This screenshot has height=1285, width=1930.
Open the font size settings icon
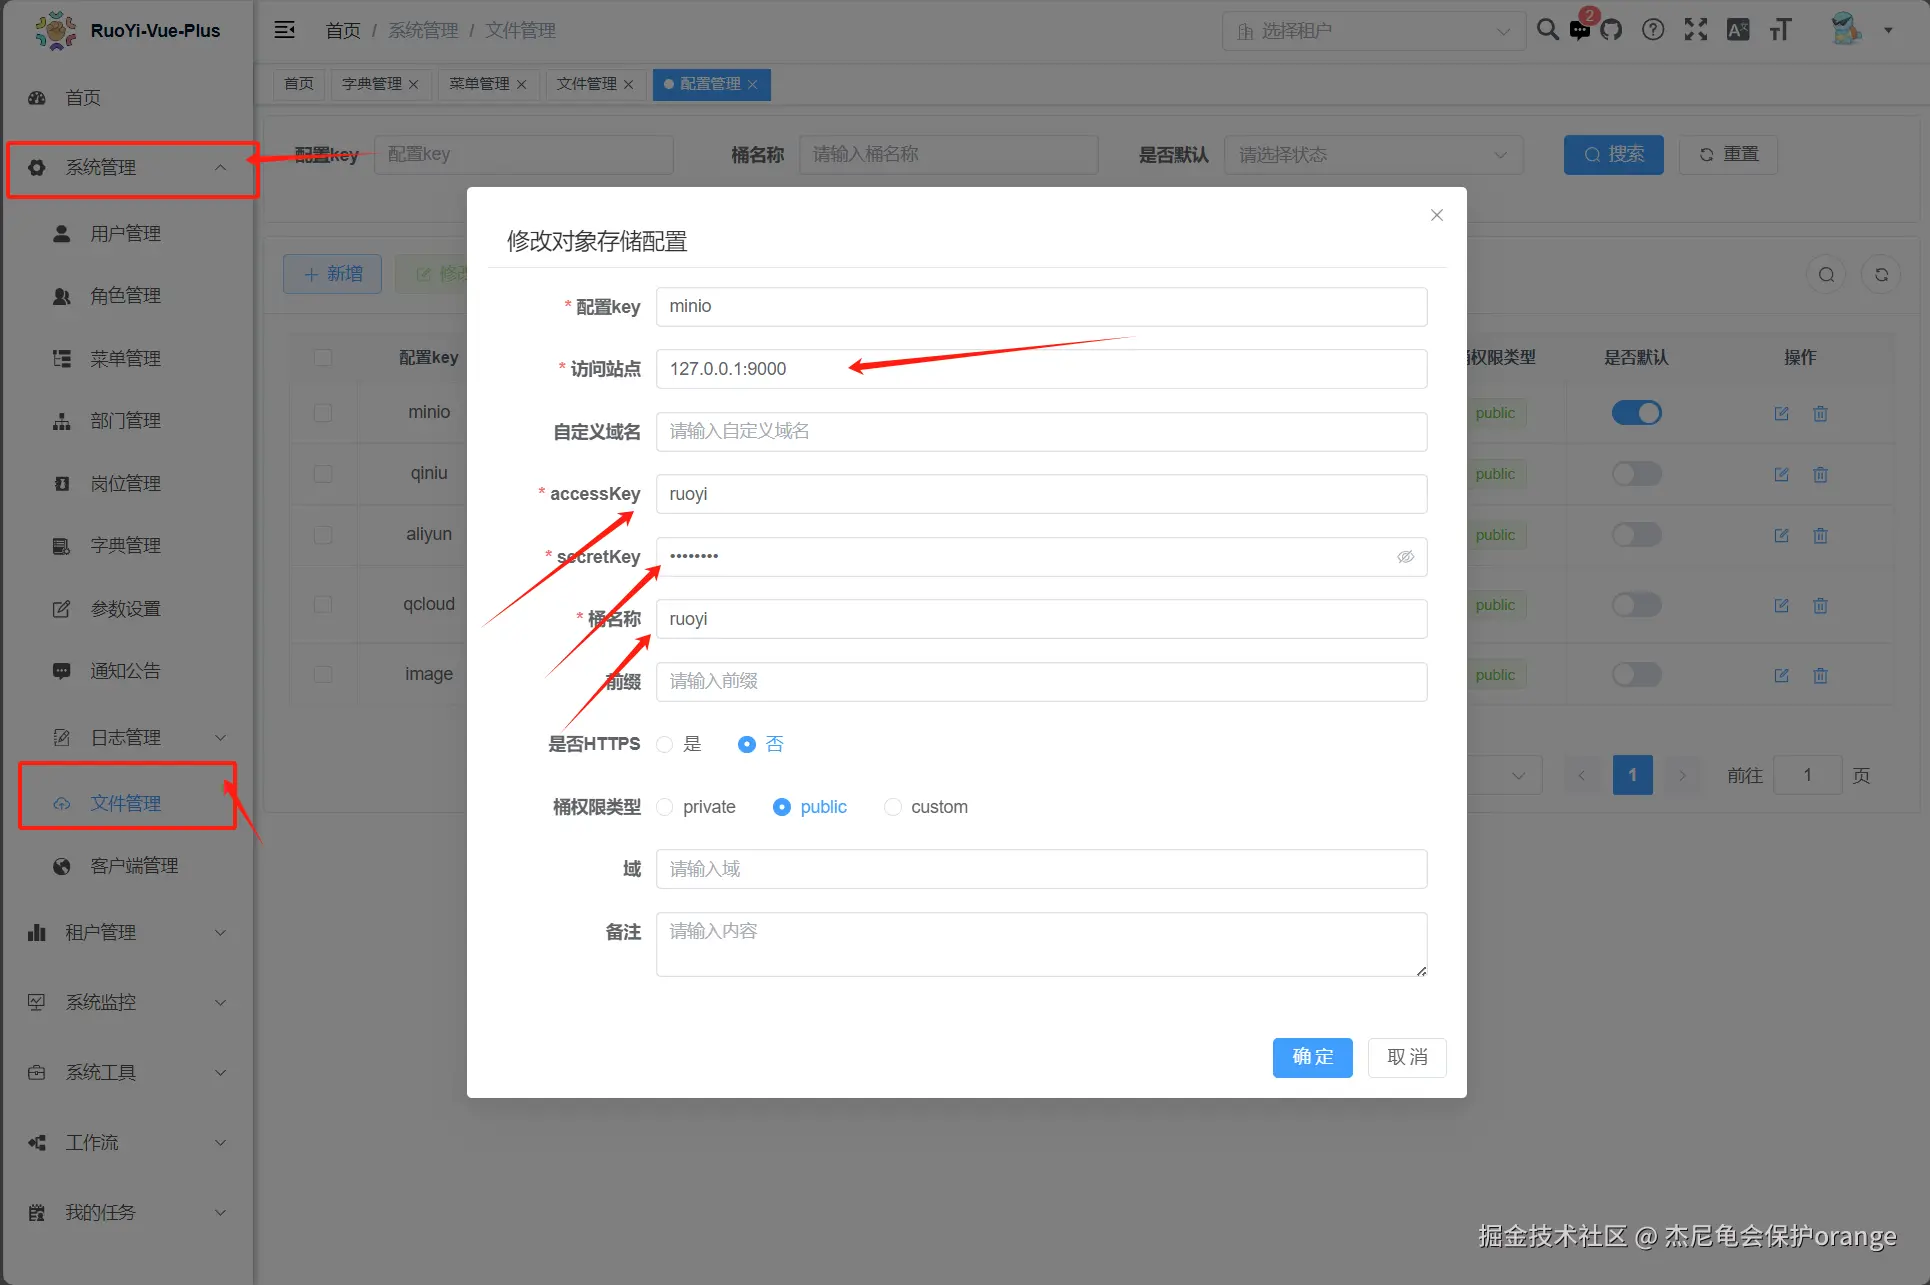pyautogui.click(x=1780, y=30)
